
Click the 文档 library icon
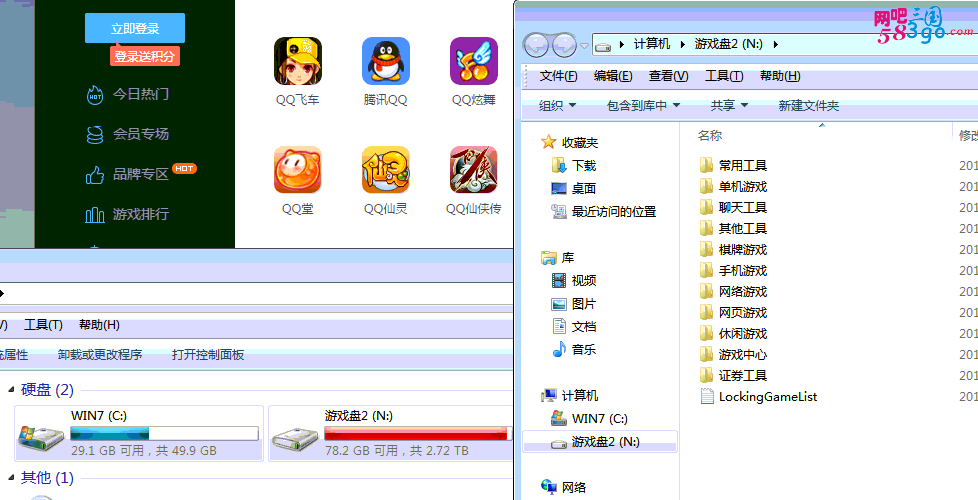[559, 326]
